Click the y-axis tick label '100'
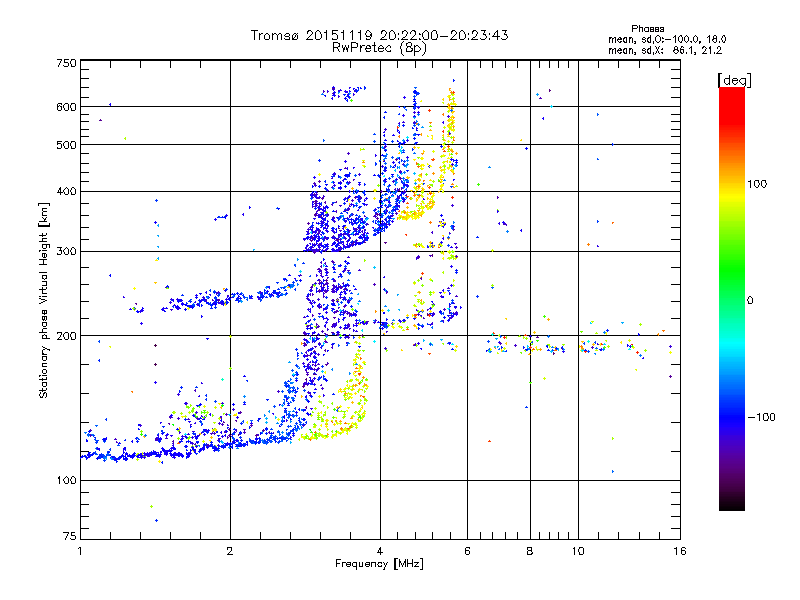This screenshot has width=800, height=600. pos(66,480)
